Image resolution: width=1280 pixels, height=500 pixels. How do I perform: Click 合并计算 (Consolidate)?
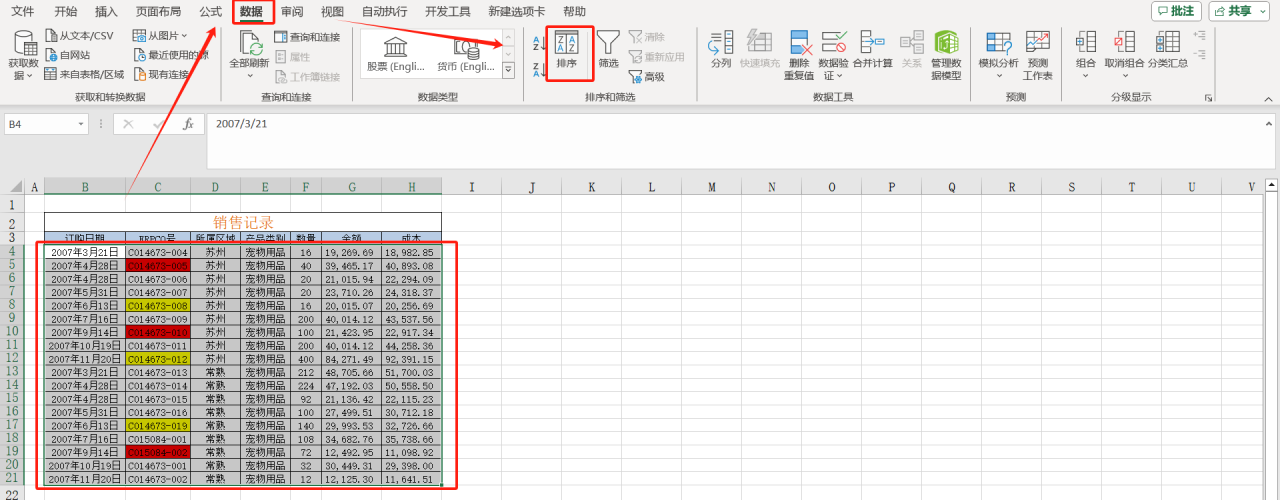[x=872, y=50]
